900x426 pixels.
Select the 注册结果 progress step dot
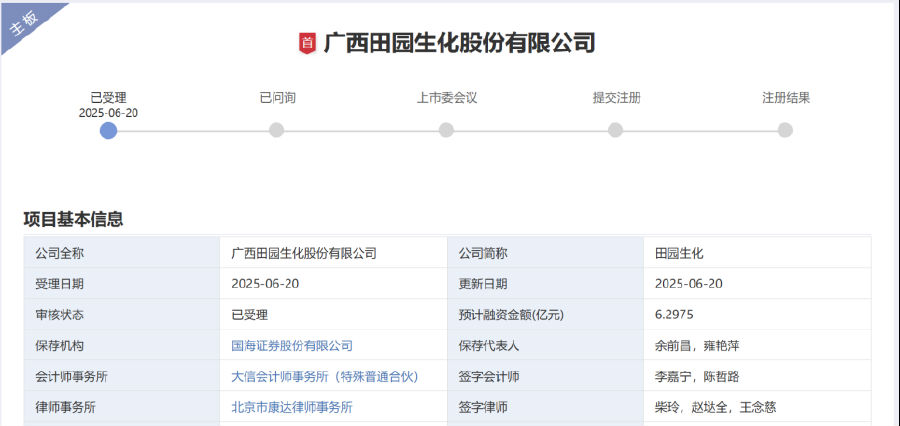(785, 130)
